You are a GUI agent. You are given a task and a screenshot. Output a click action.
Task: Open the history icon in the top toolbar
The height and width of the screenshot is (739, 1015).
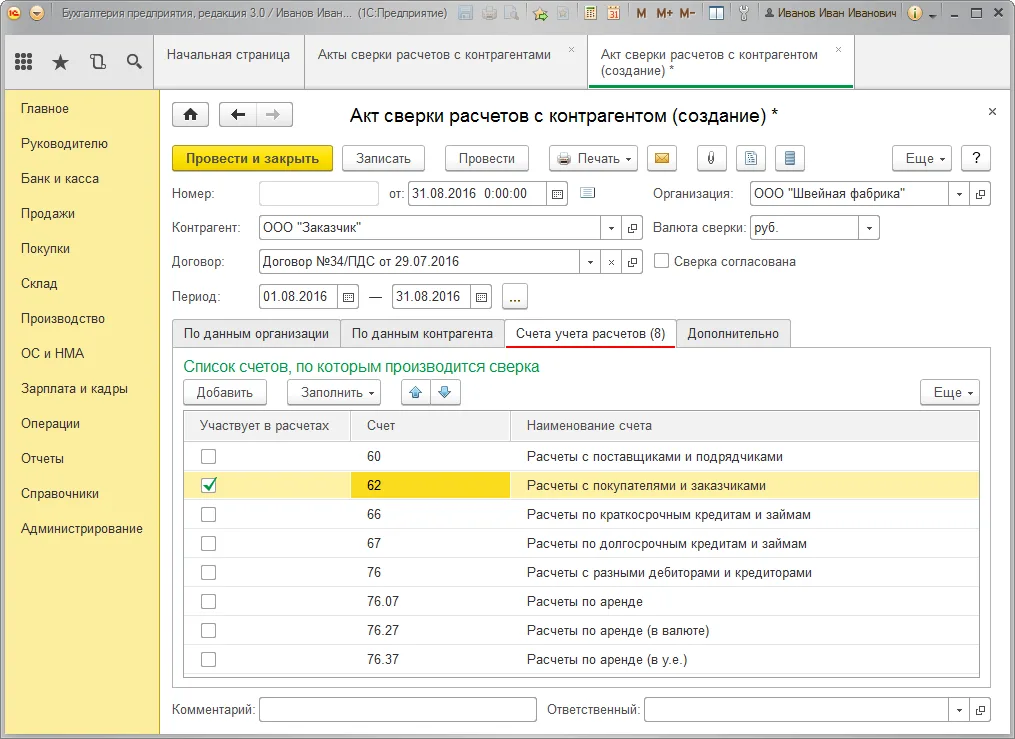pos(97,62)
